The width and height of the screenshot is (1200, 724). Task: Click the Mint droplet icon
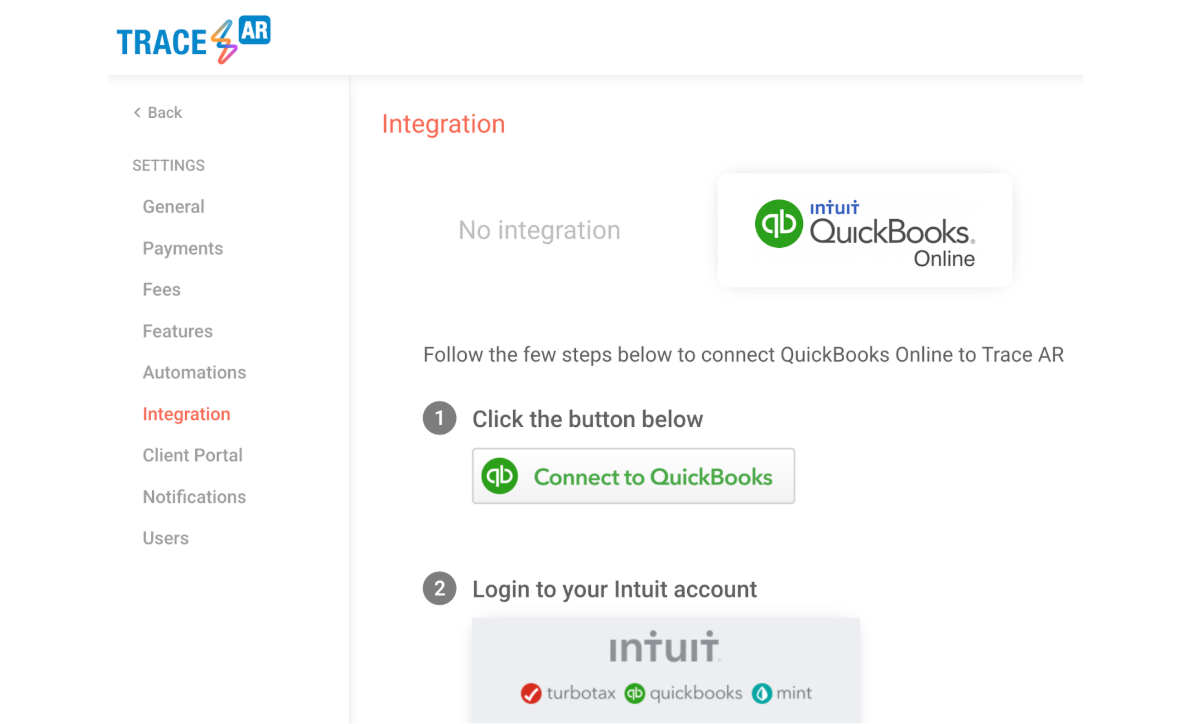762,693
